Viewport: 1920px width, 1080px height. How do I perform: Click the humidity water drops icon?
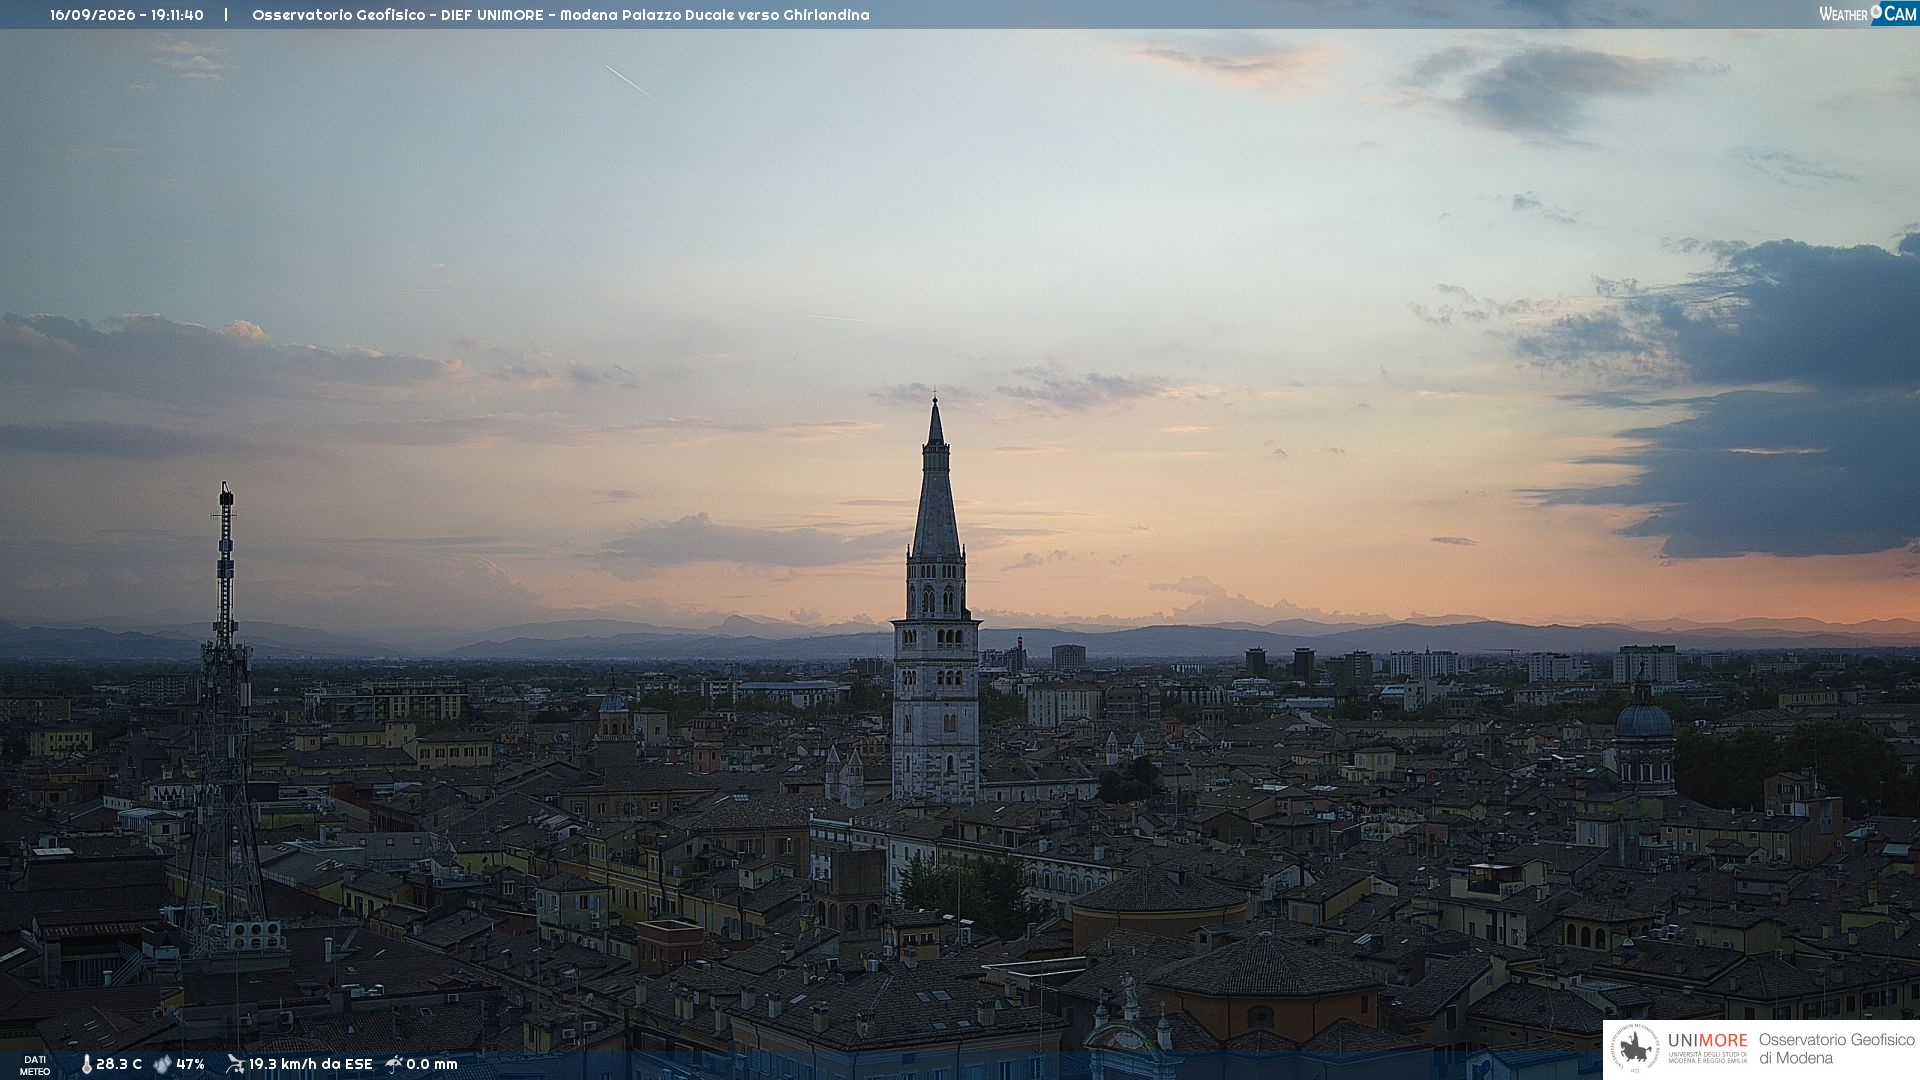click(x=162, y=1064)
